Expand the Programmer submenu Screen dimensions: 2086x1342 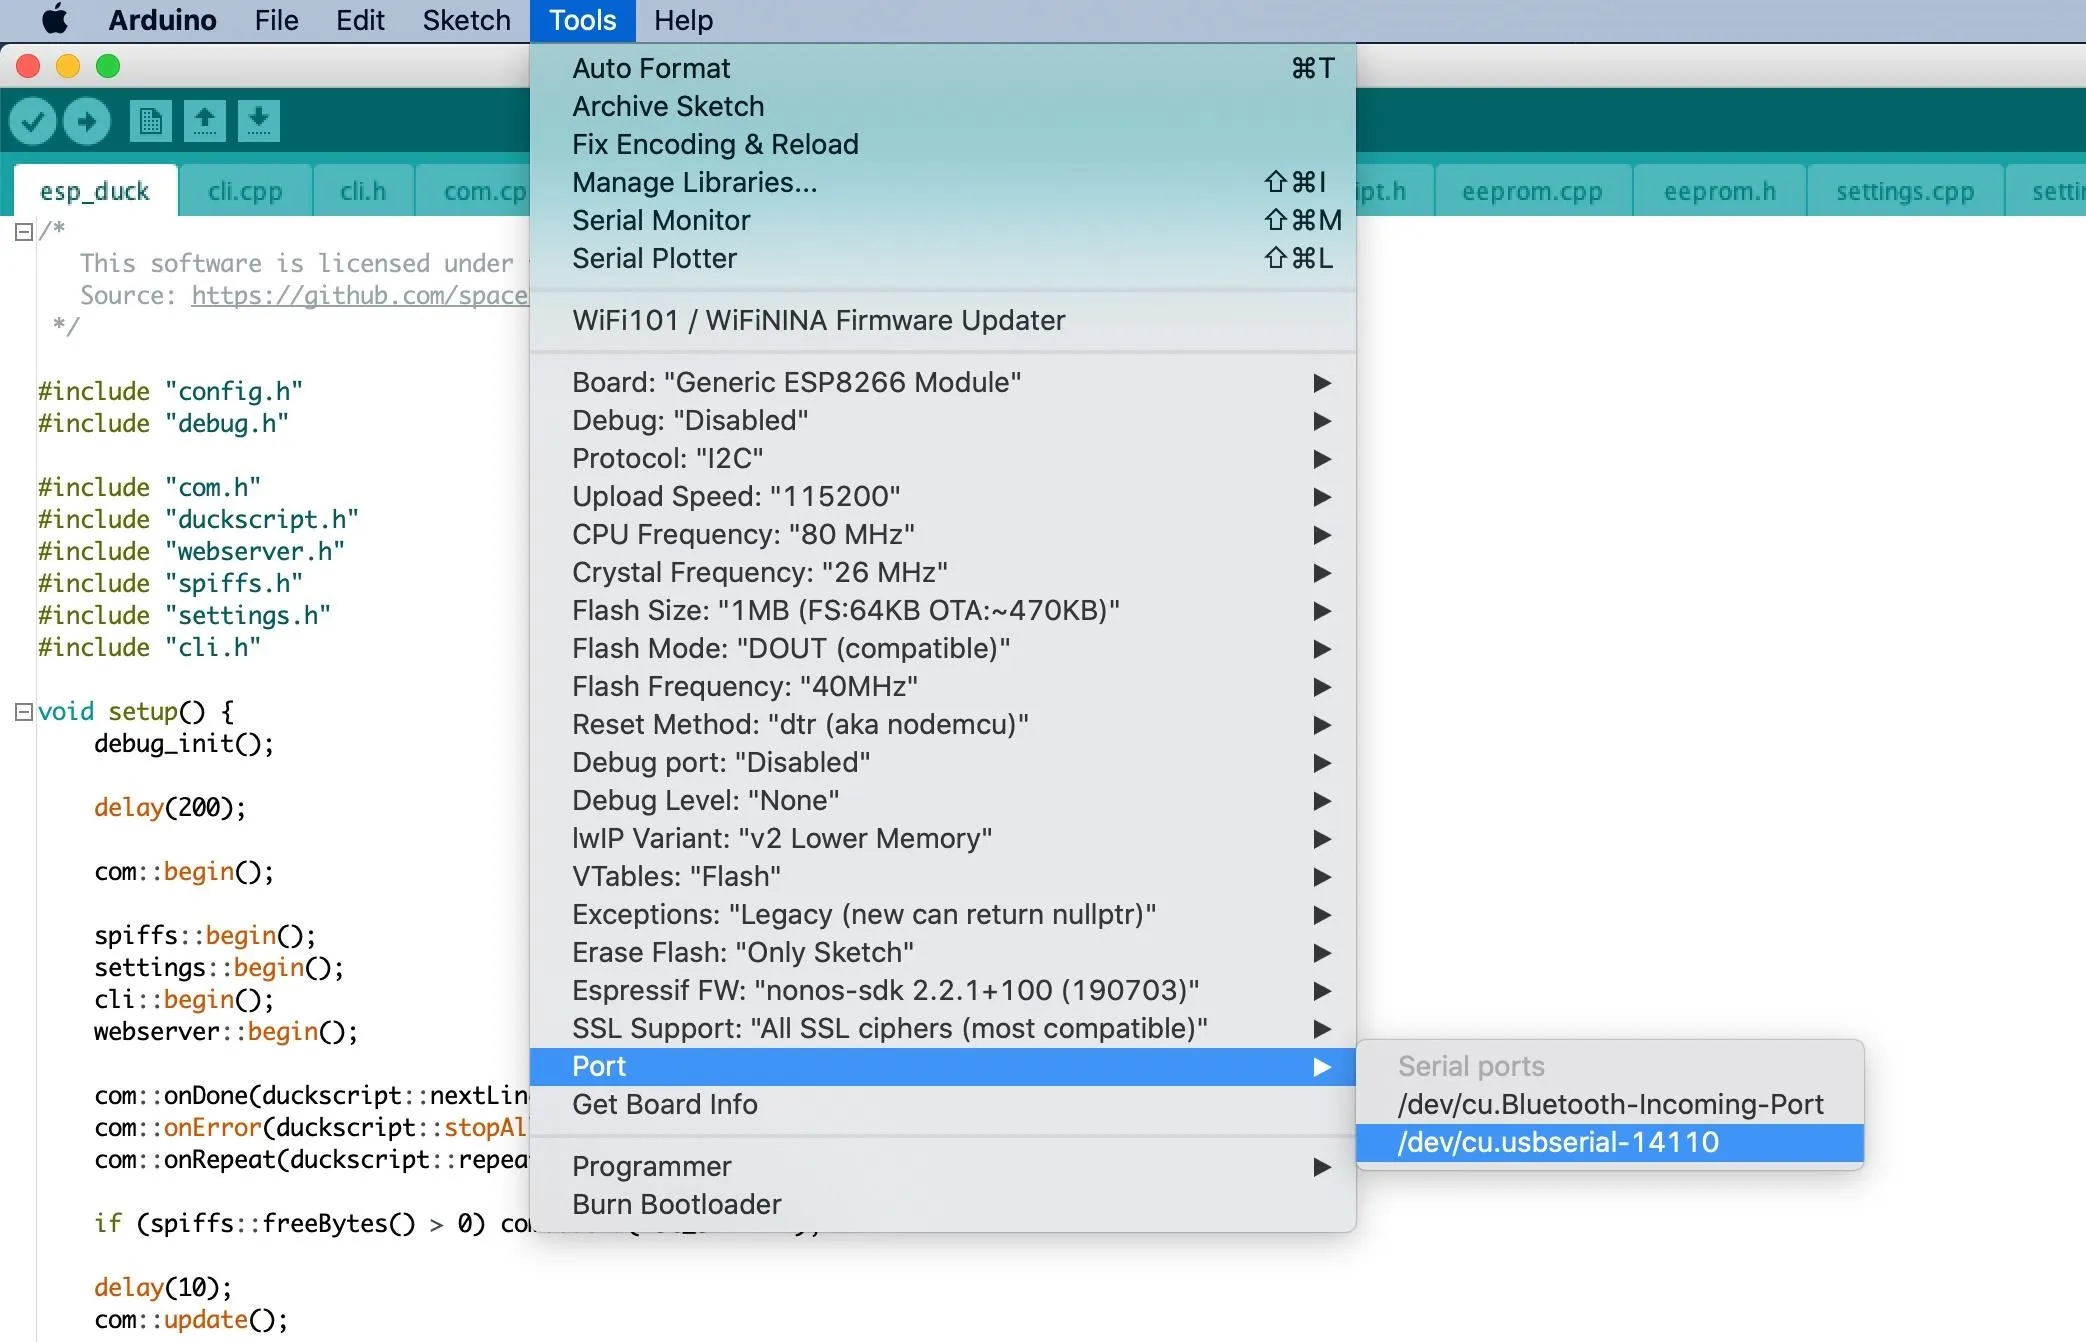pos(943,1167)
